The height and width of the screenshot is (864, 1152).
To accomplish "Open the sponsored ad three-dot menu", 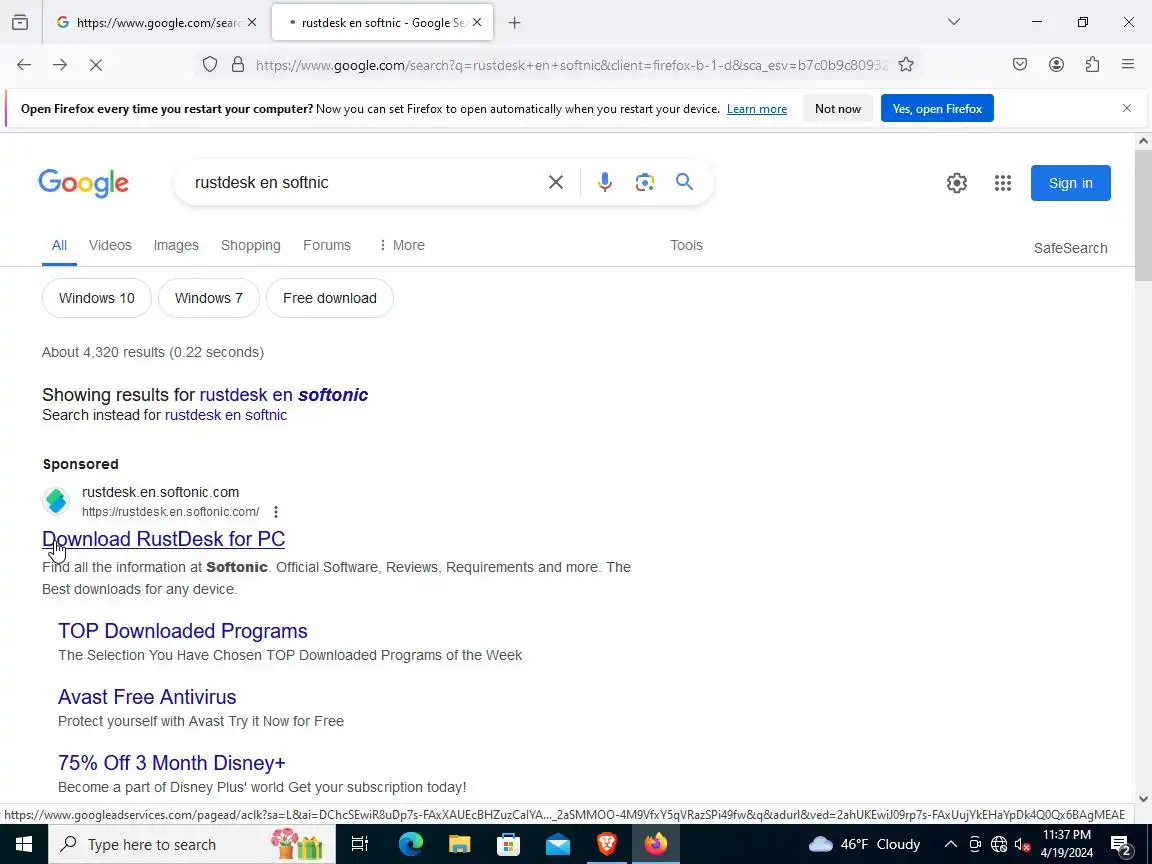I will click(276, 512).
